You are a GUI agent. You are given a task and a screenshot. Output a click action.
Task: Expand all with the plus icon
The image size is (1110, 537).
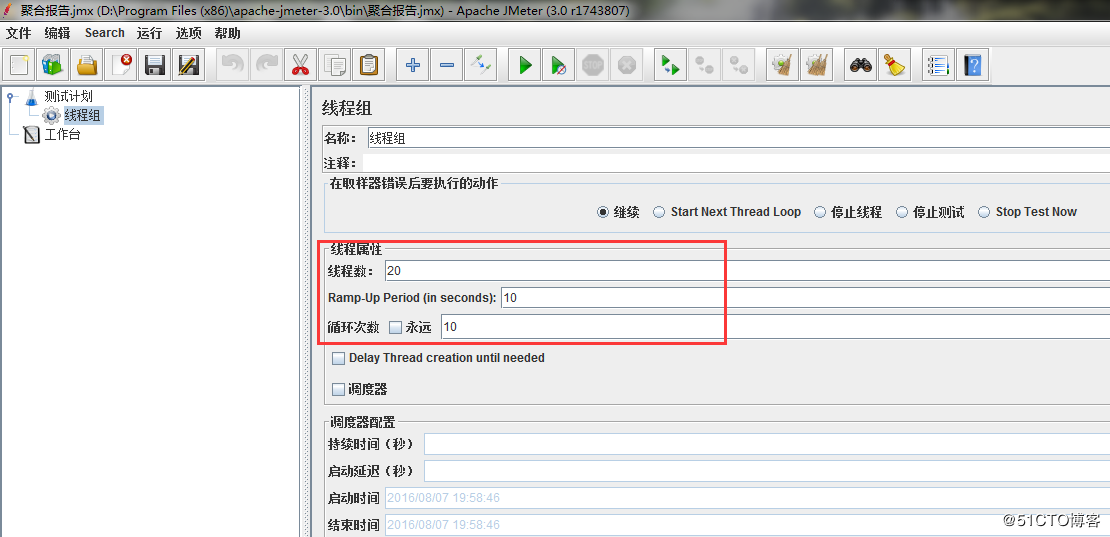pos(413,66)
